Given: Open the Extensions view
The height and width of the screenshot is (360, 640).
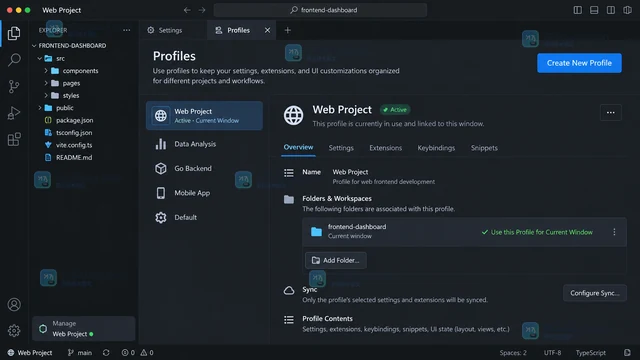Looking at the screenshot, I should (x=14, y=139).
